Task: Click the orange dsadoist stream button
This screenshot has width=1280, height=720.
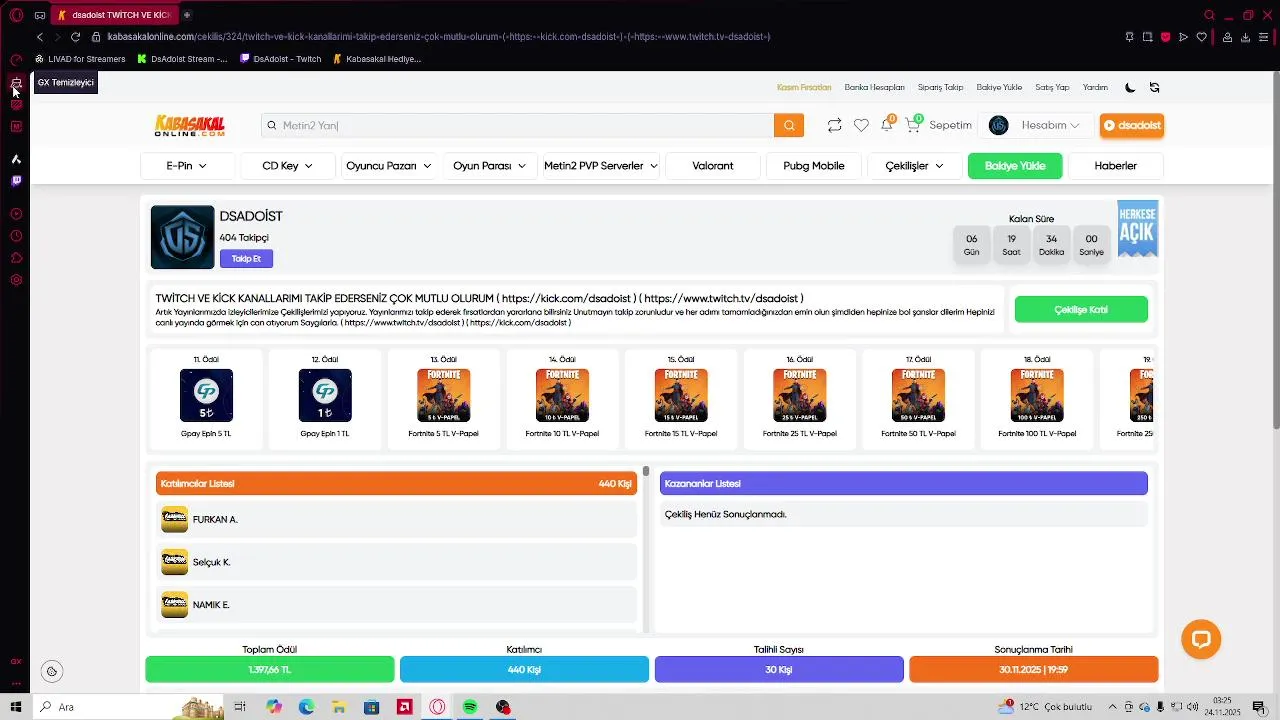Action: tap(1132, 125)
